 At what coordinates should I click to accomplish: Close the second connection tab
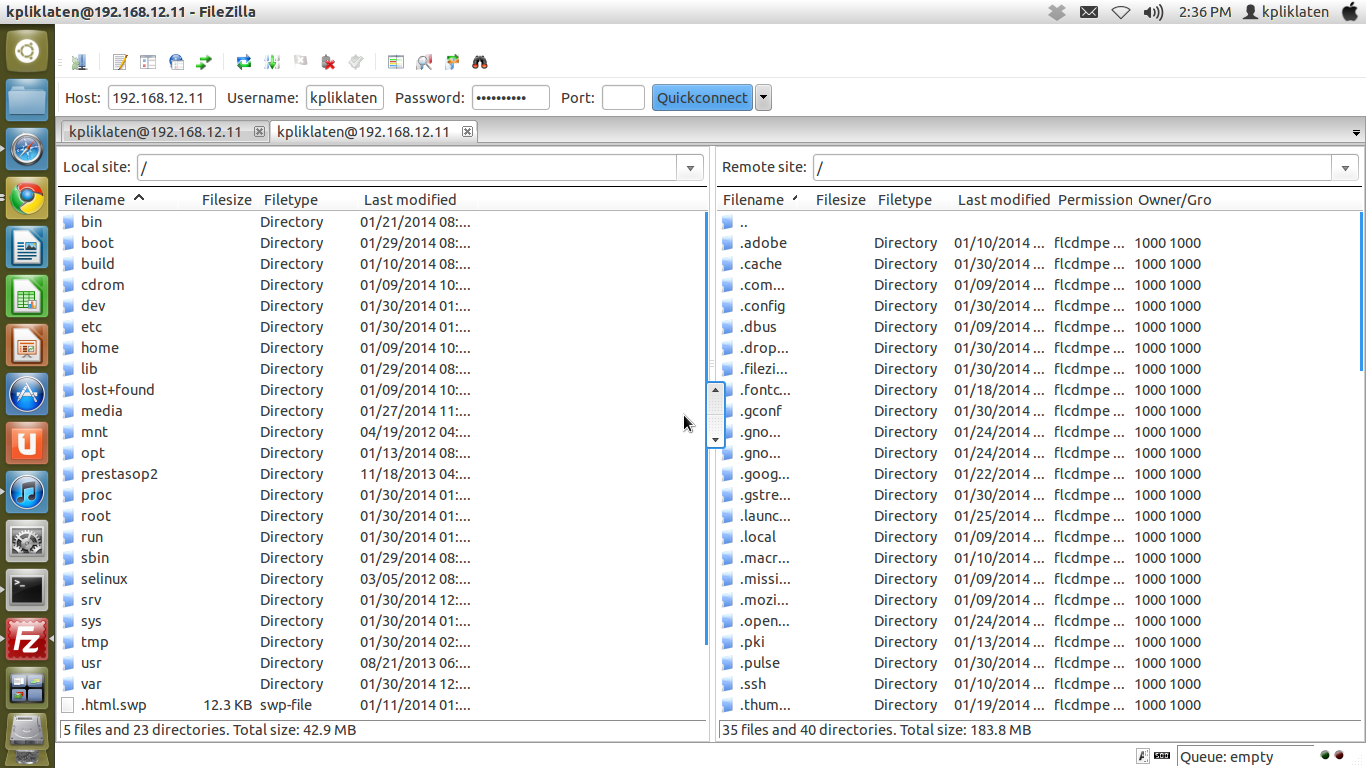tap(467, 131)
